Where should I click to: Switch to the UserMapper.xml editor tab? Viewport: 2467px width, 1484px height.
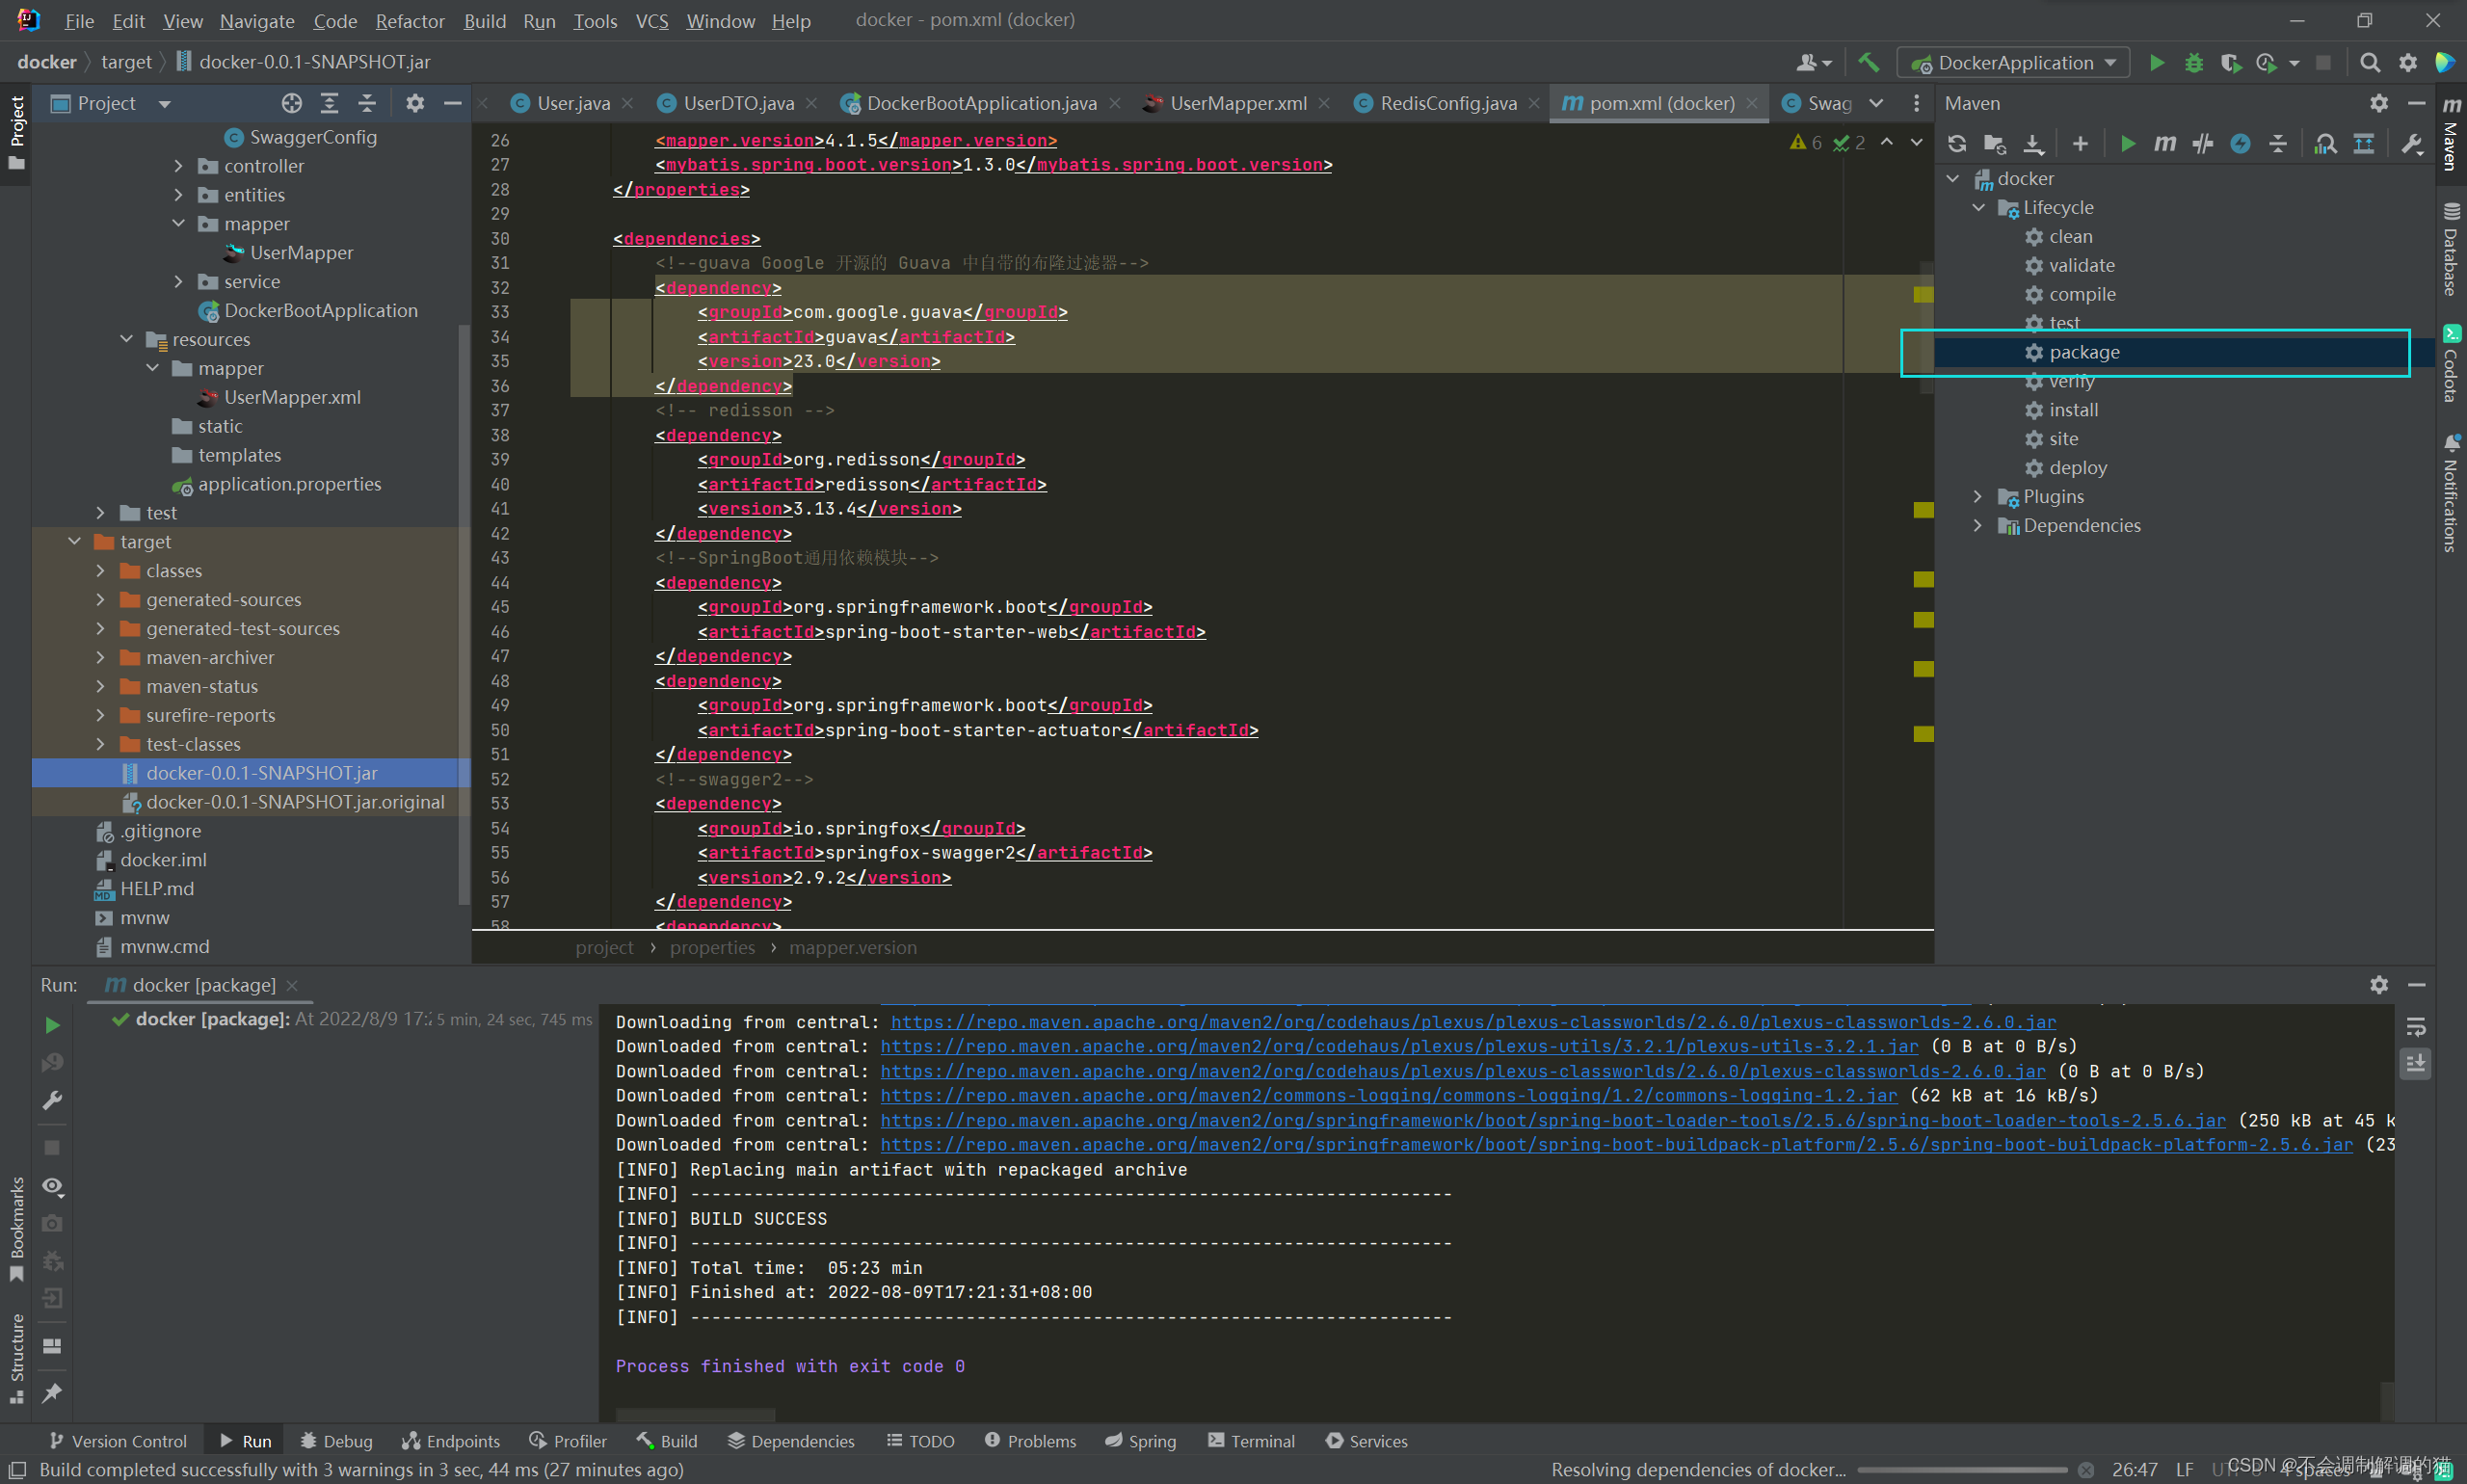point(1237,103)
